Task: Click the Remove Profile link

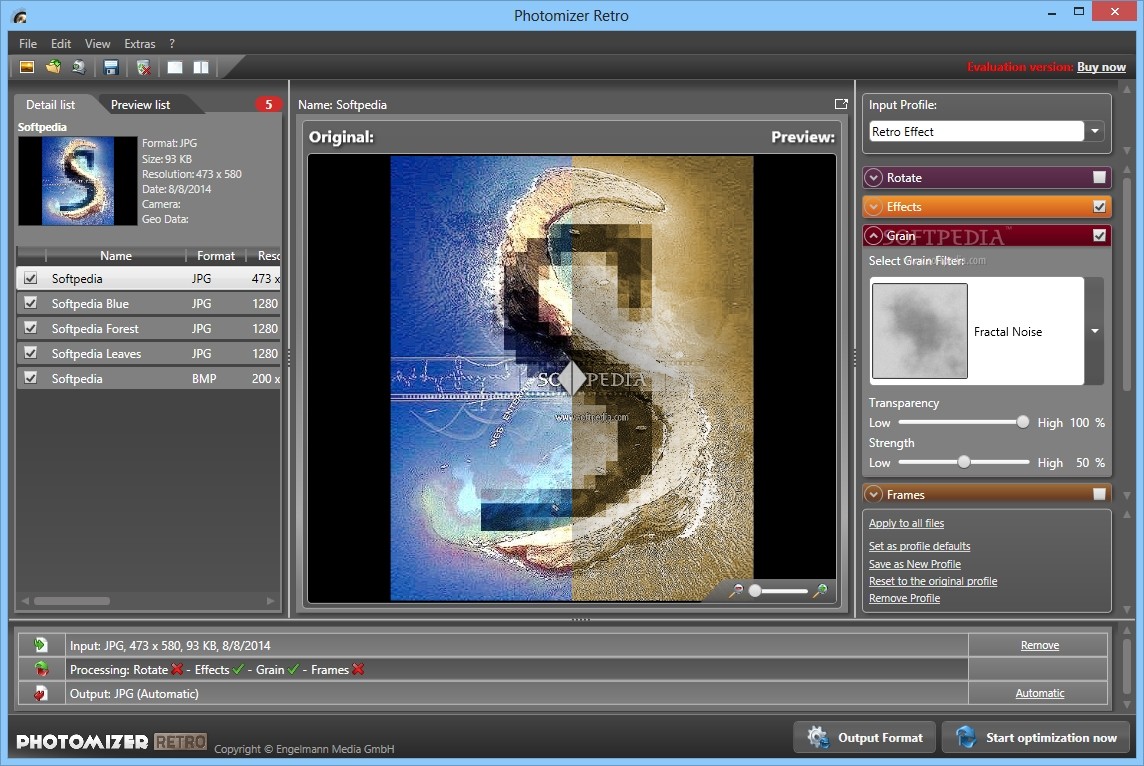Action: pyautogui.click(x=905, y=598)
